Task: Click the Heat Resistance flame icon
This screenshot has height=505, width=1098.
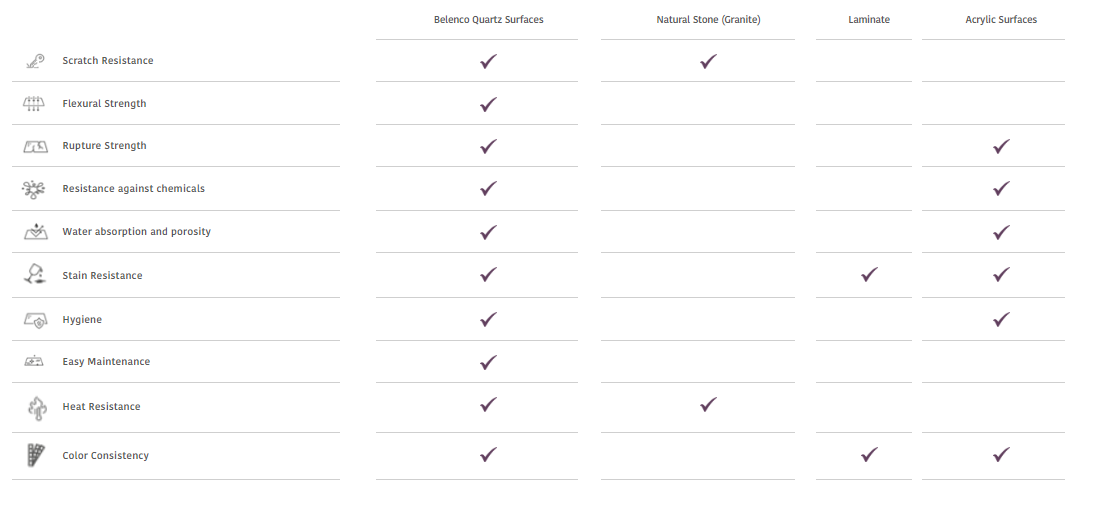Action: coord(36,408)
